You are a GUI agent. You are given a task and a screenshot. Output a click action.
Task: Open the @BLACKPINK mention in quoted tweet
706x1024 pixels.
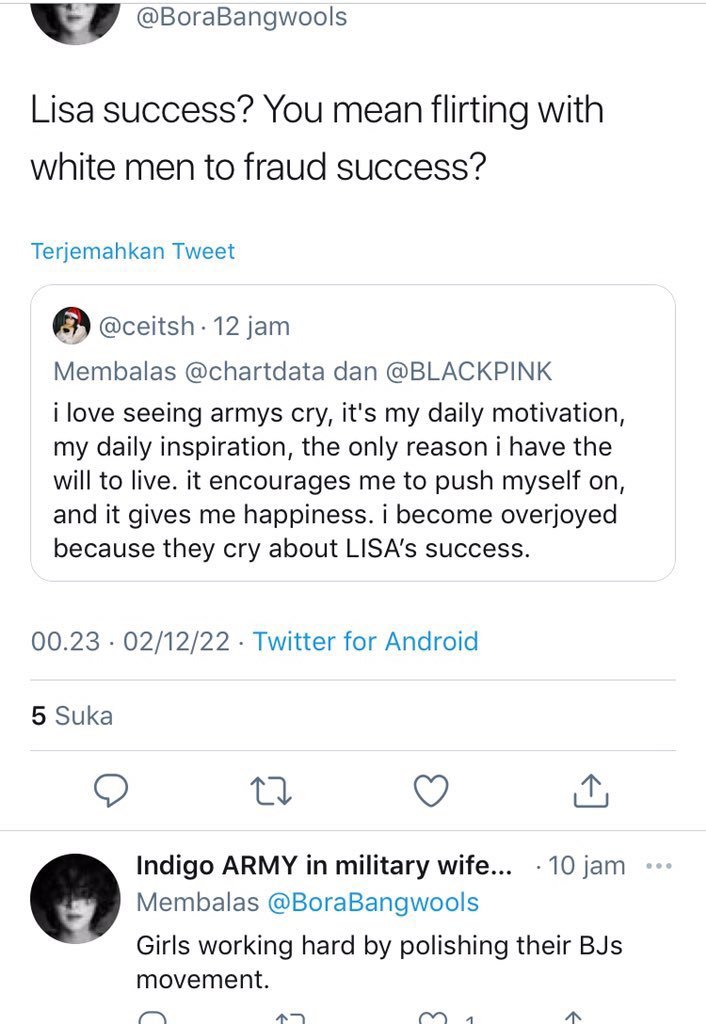(x=468, y=372)
